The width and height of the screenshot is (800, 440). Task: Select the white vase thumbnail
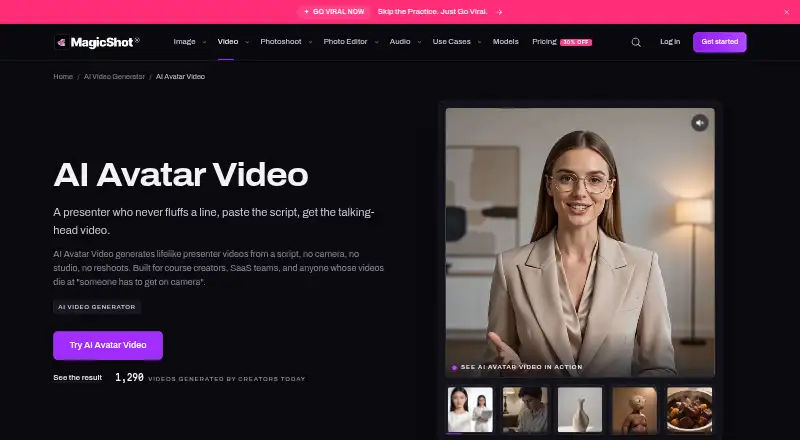(x=580, y=409)
